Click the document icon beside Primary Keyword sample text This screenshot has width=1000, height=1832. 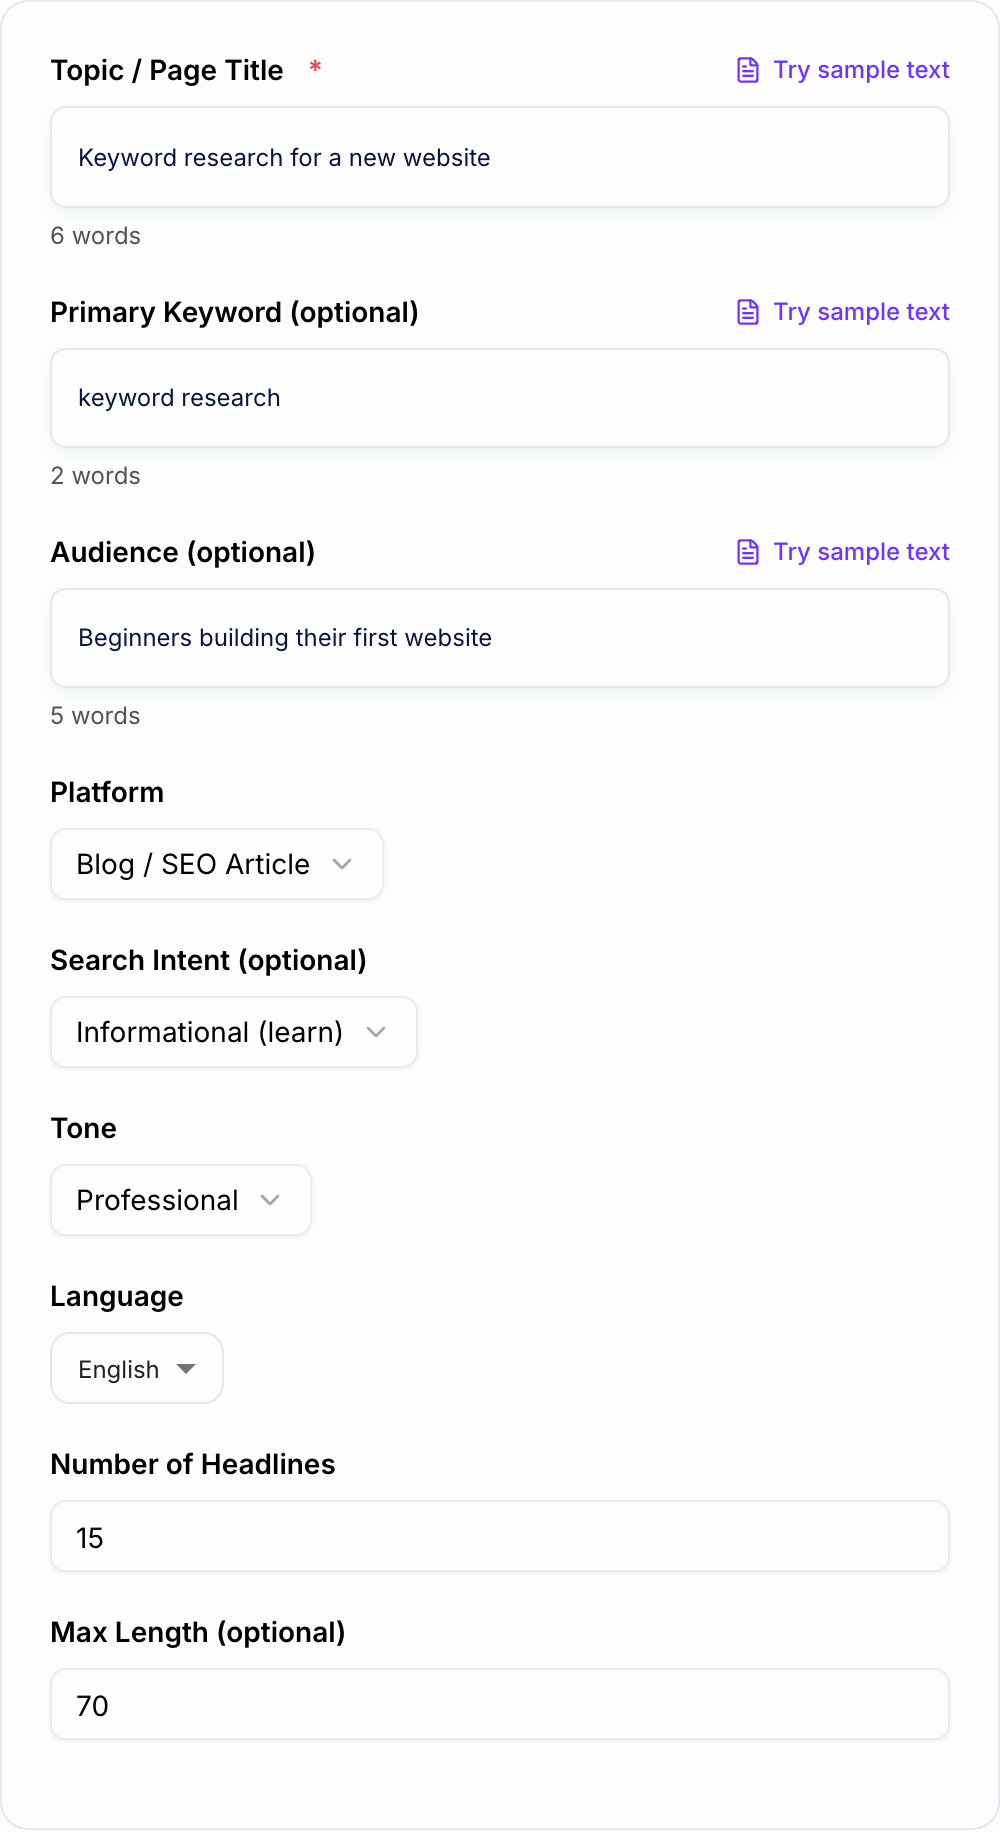tap(748, 312)
